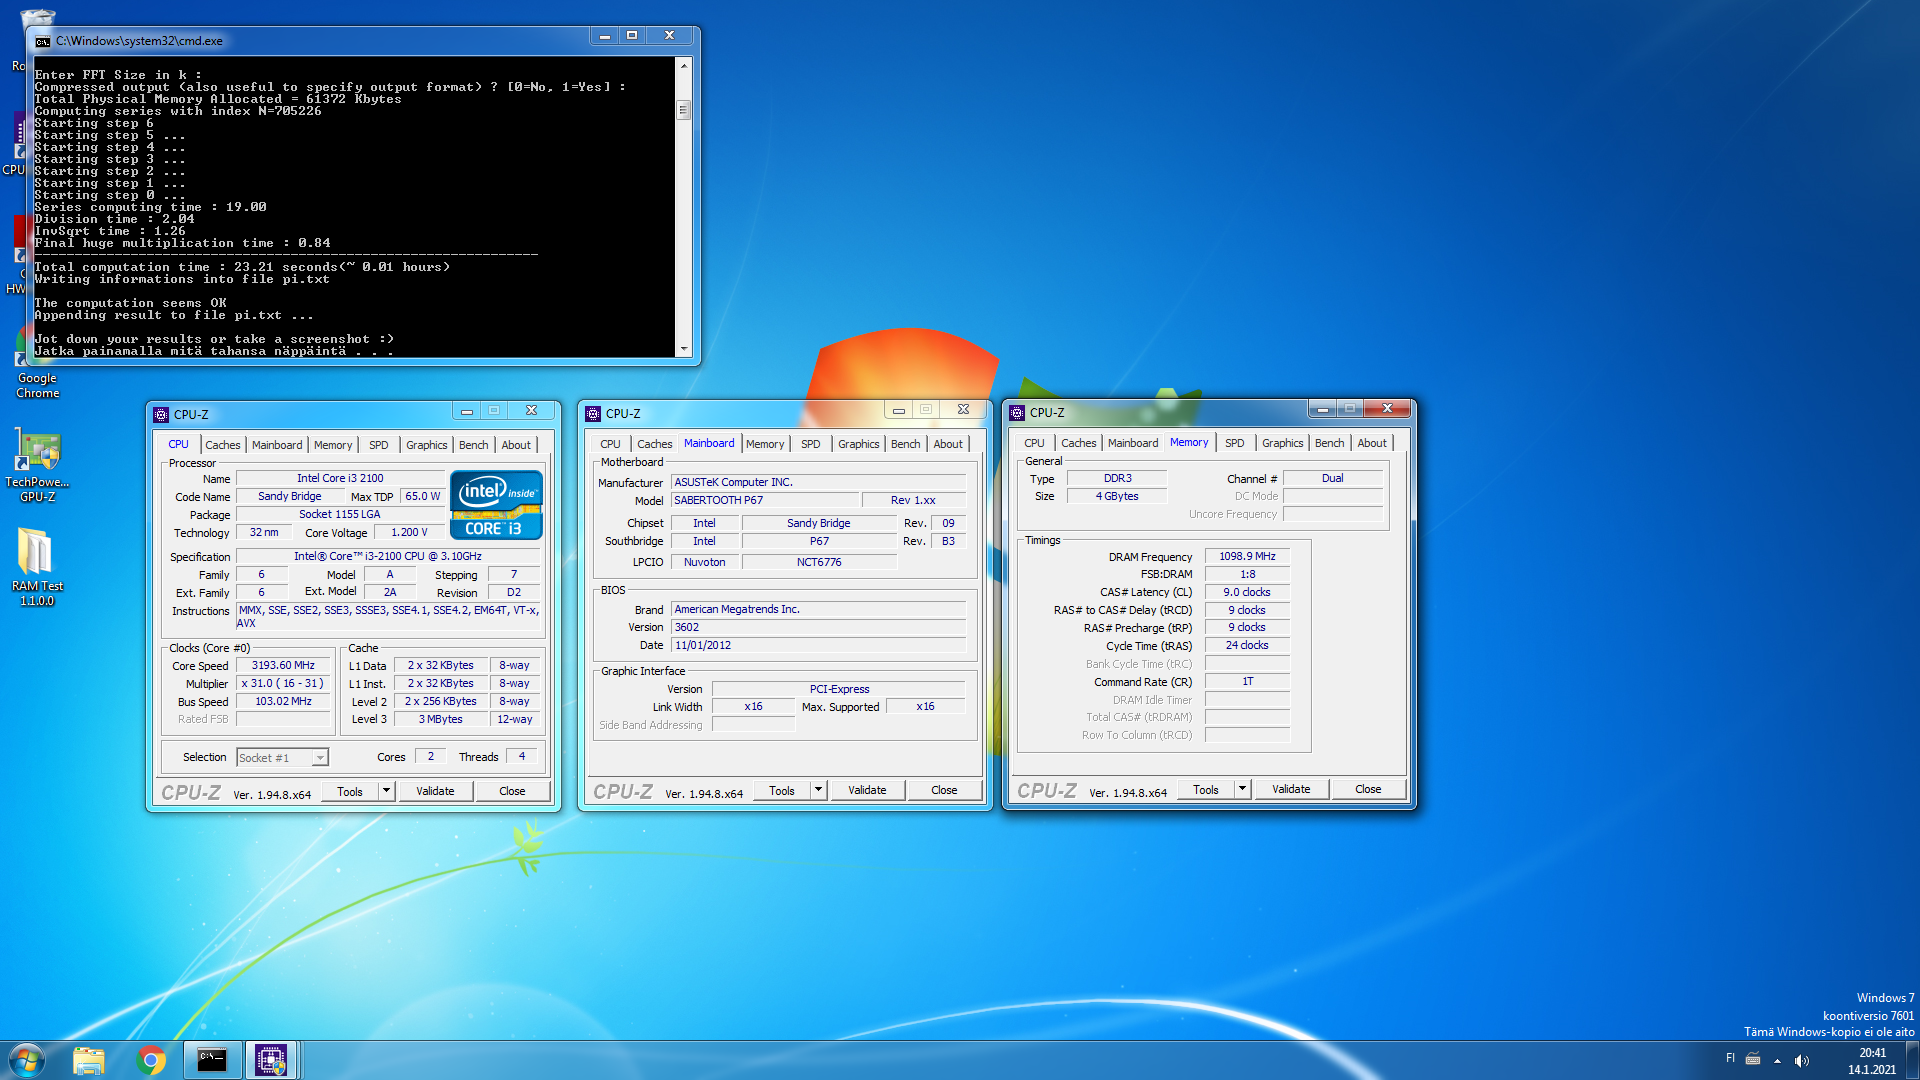Click cmd.exe title bar icon

pos(43,41)
